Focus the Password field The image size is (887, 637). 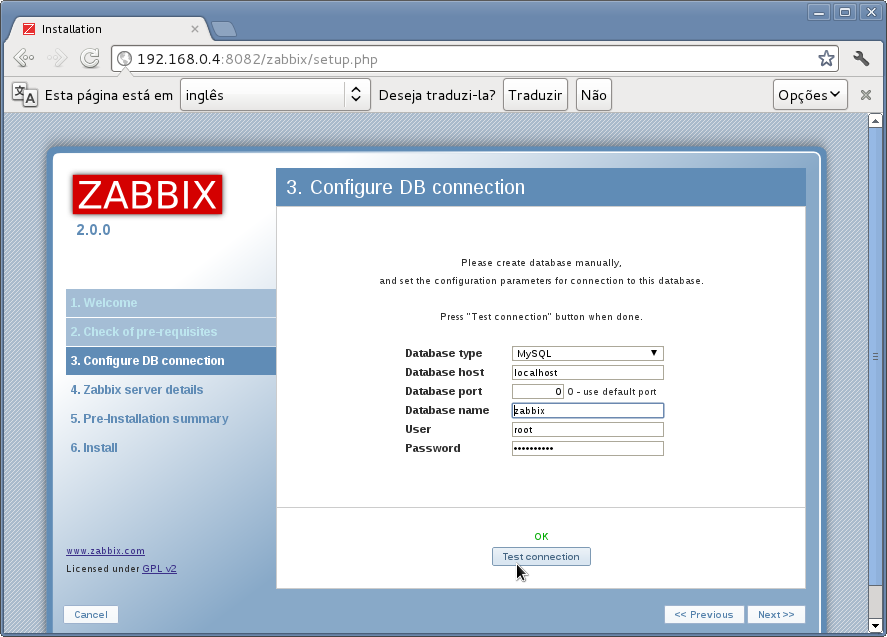(x=587, y=448)
